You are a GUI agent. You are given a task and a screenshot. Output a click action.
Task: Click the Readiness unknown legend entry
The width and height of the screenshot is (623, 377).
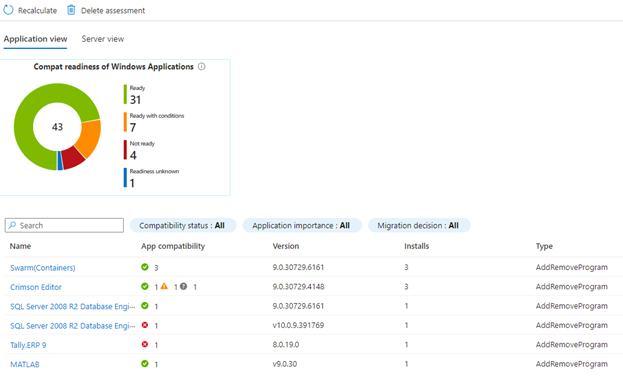(151, 178)
